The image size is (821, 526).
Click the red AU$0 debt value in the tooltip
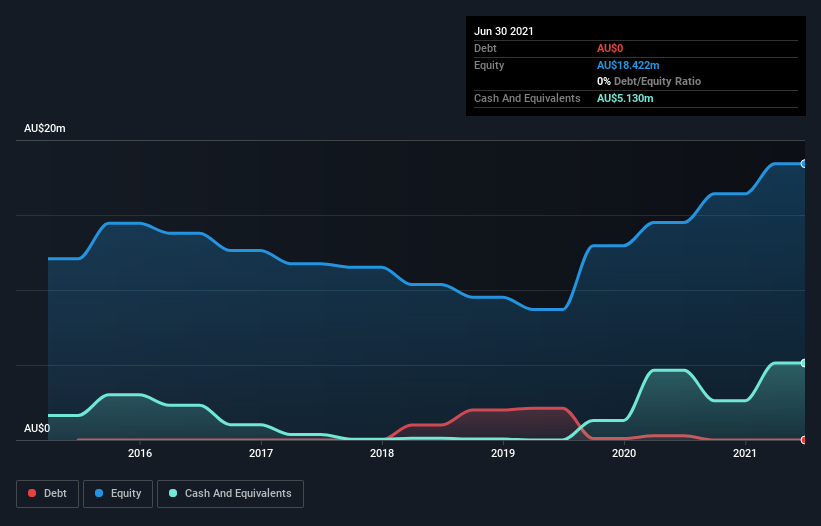[x=610, y=48]
